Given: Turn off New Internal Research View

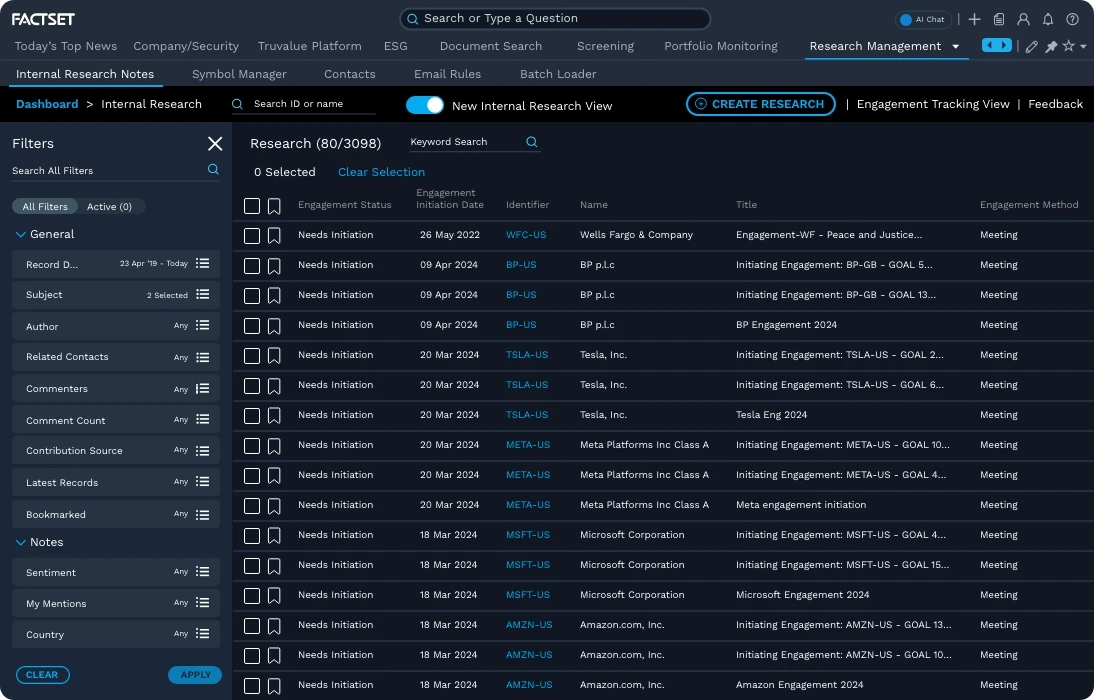Looking at the screenshot, I should (x=424, y=104).
